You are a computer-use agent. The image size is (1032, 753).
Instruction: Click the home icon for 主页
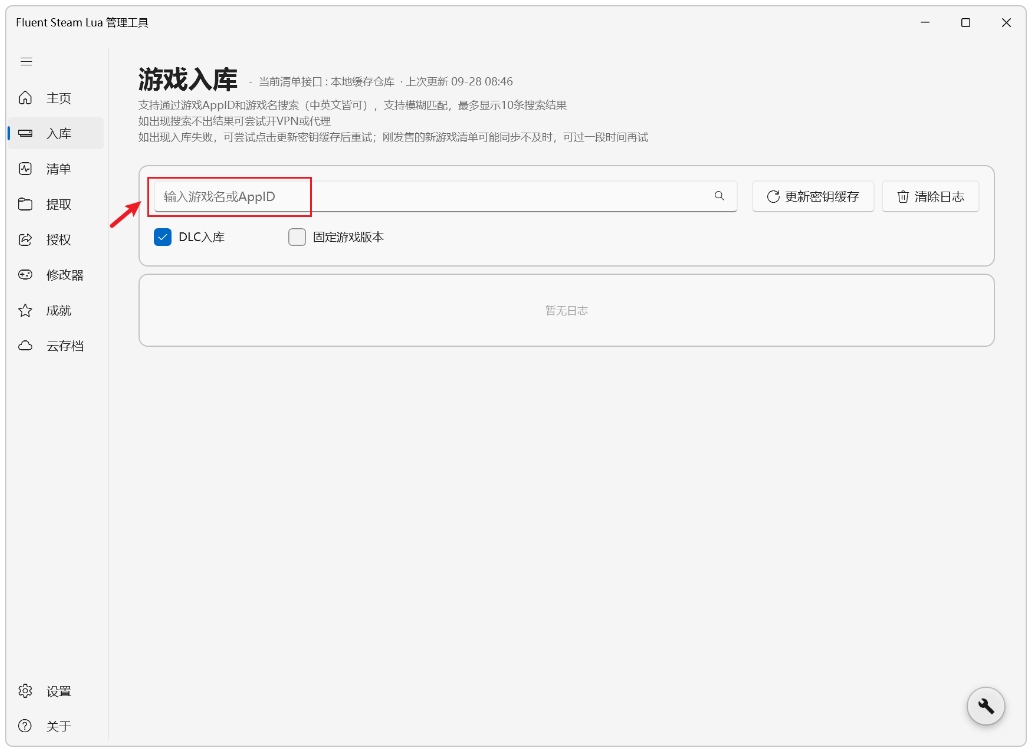[25, 98]
